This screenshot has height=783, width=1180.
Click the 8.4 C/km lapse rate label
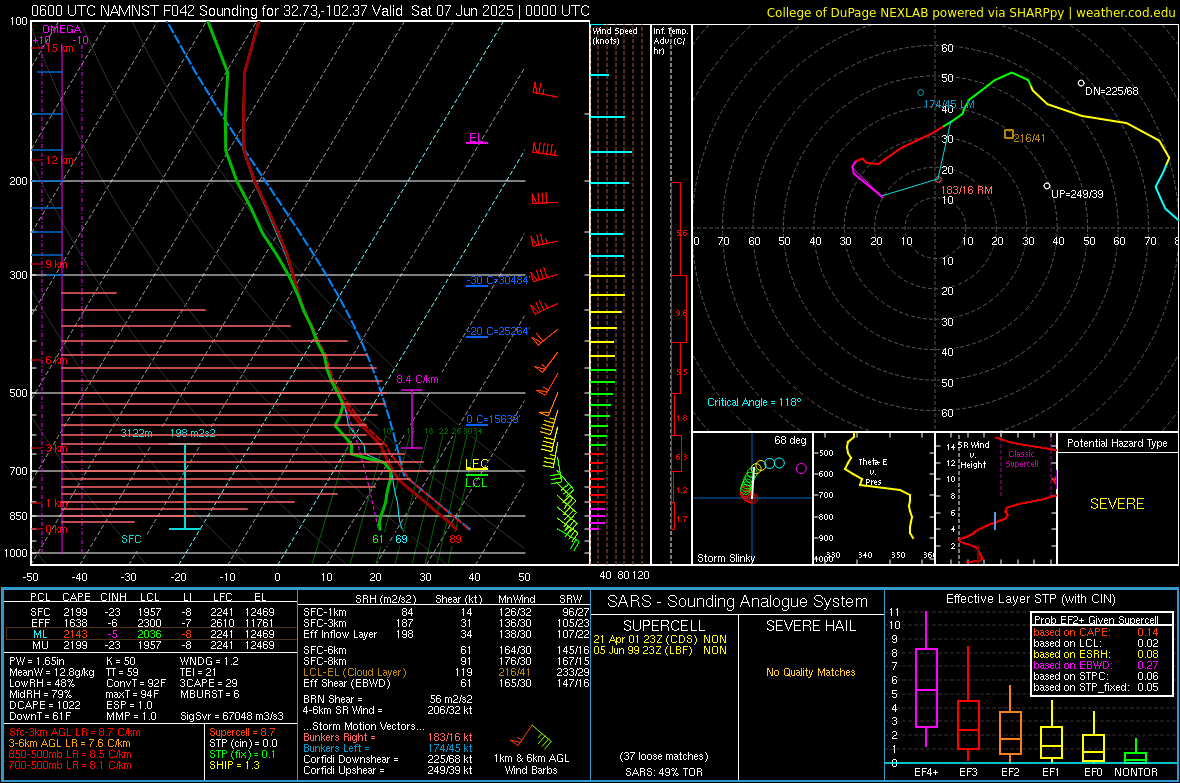coord(417,379)
